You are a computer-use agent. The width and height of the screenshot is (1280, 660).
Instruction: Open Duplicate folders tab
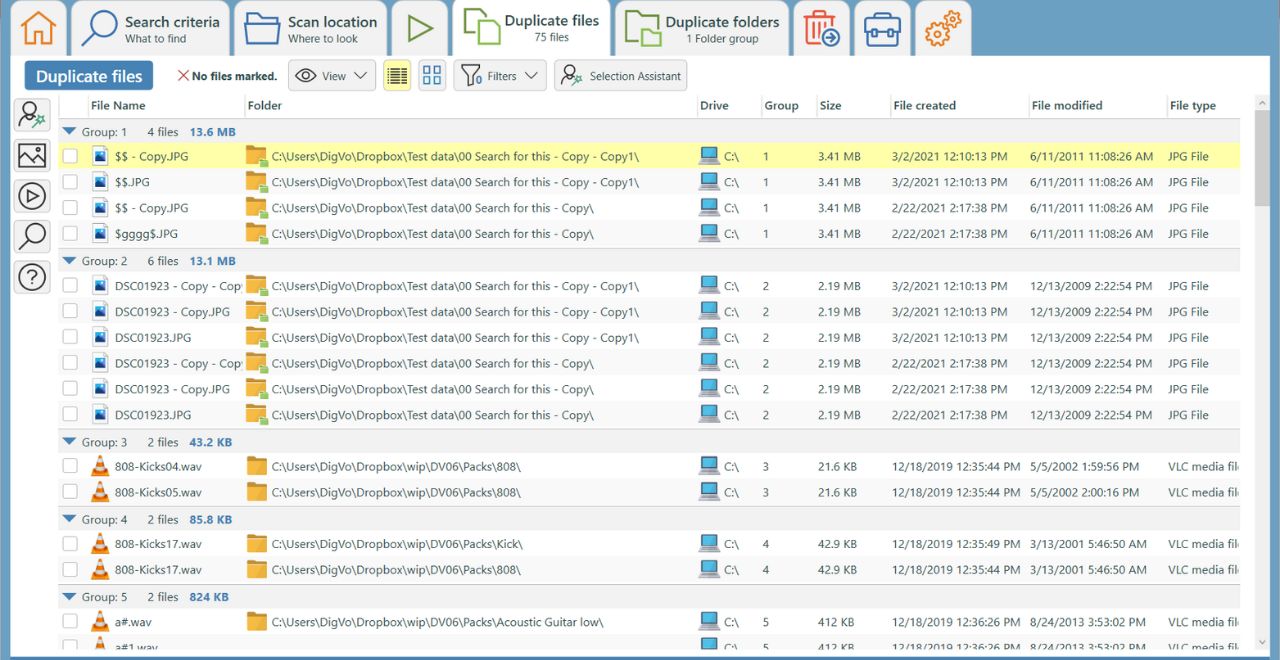tap(701, 29)
